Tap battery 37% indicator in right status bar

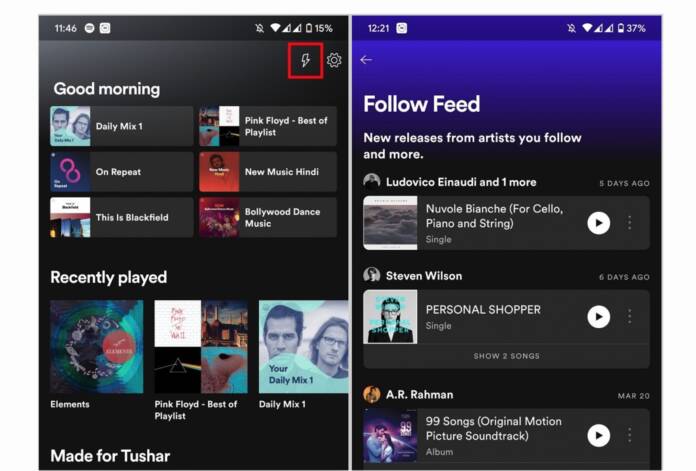click(x=631, y=28)
